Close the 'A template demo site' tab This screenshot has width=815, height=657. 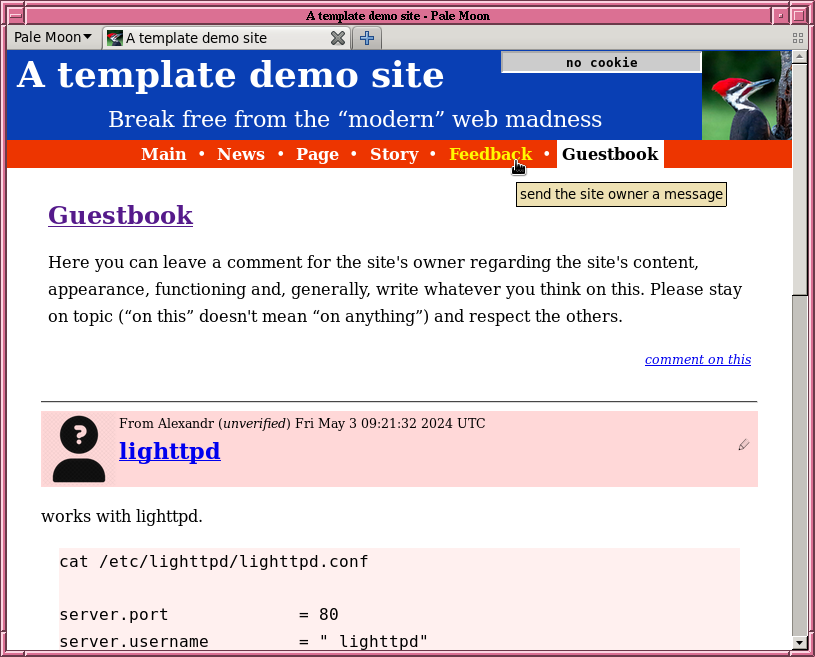tap(338, 38)
